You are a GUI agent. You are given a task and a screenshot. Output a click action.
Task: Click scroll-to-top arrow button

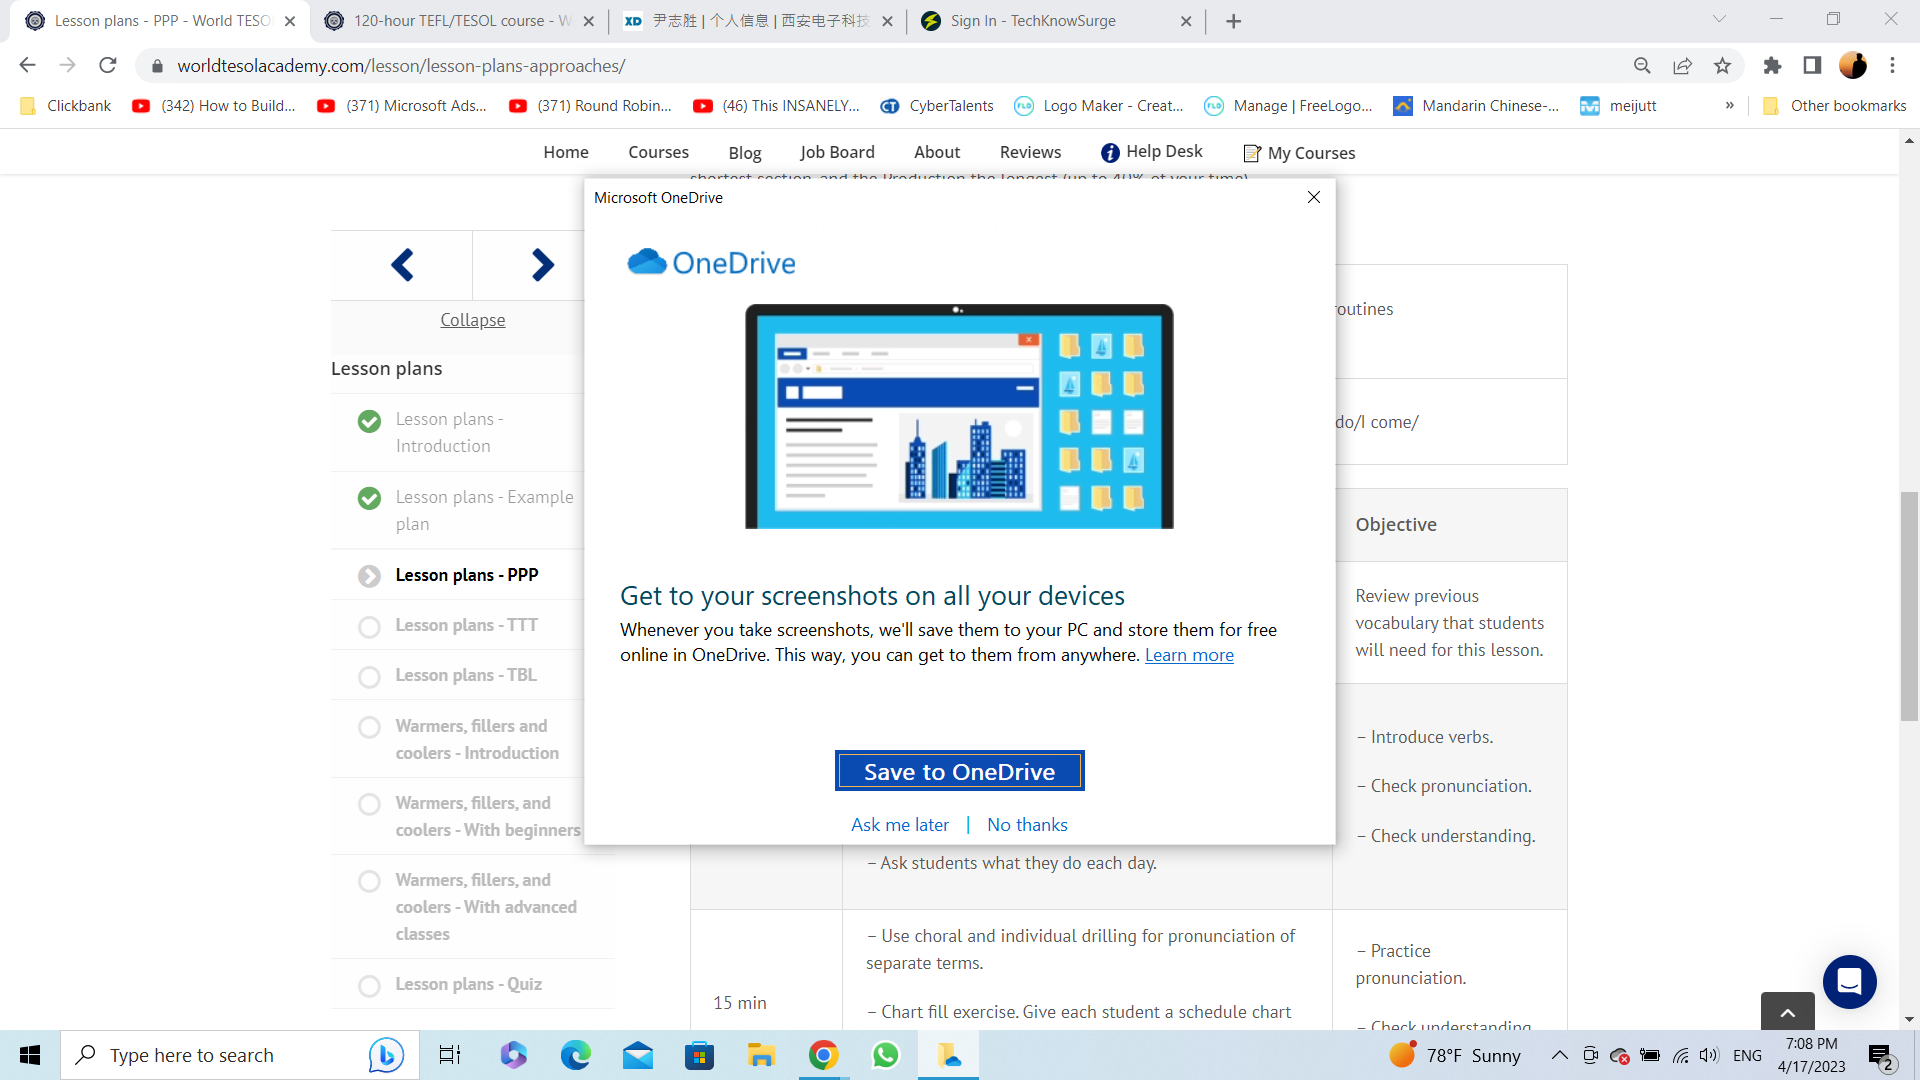1787,1012
